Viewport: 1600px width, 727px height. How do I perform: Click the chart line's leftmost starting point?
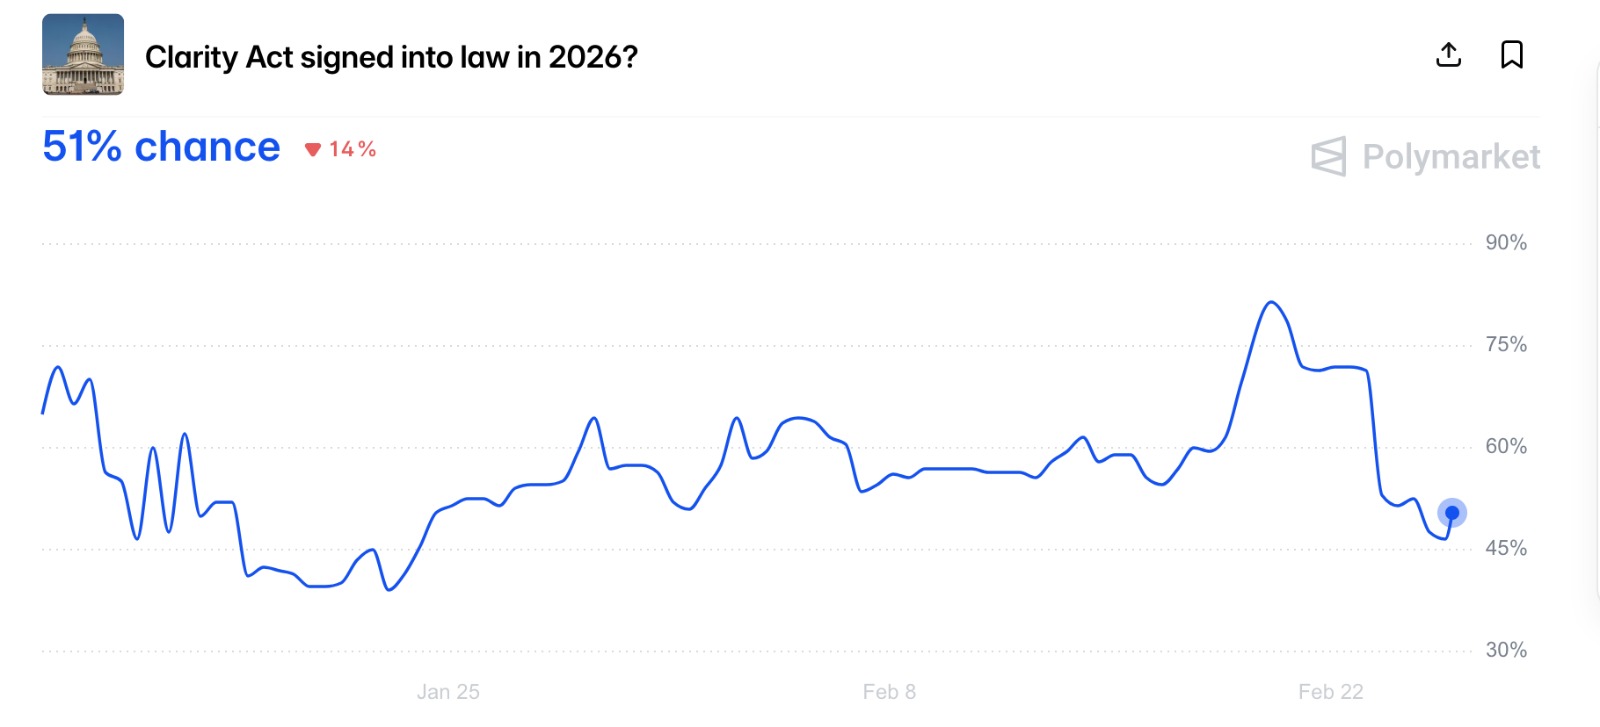point(43,412)
